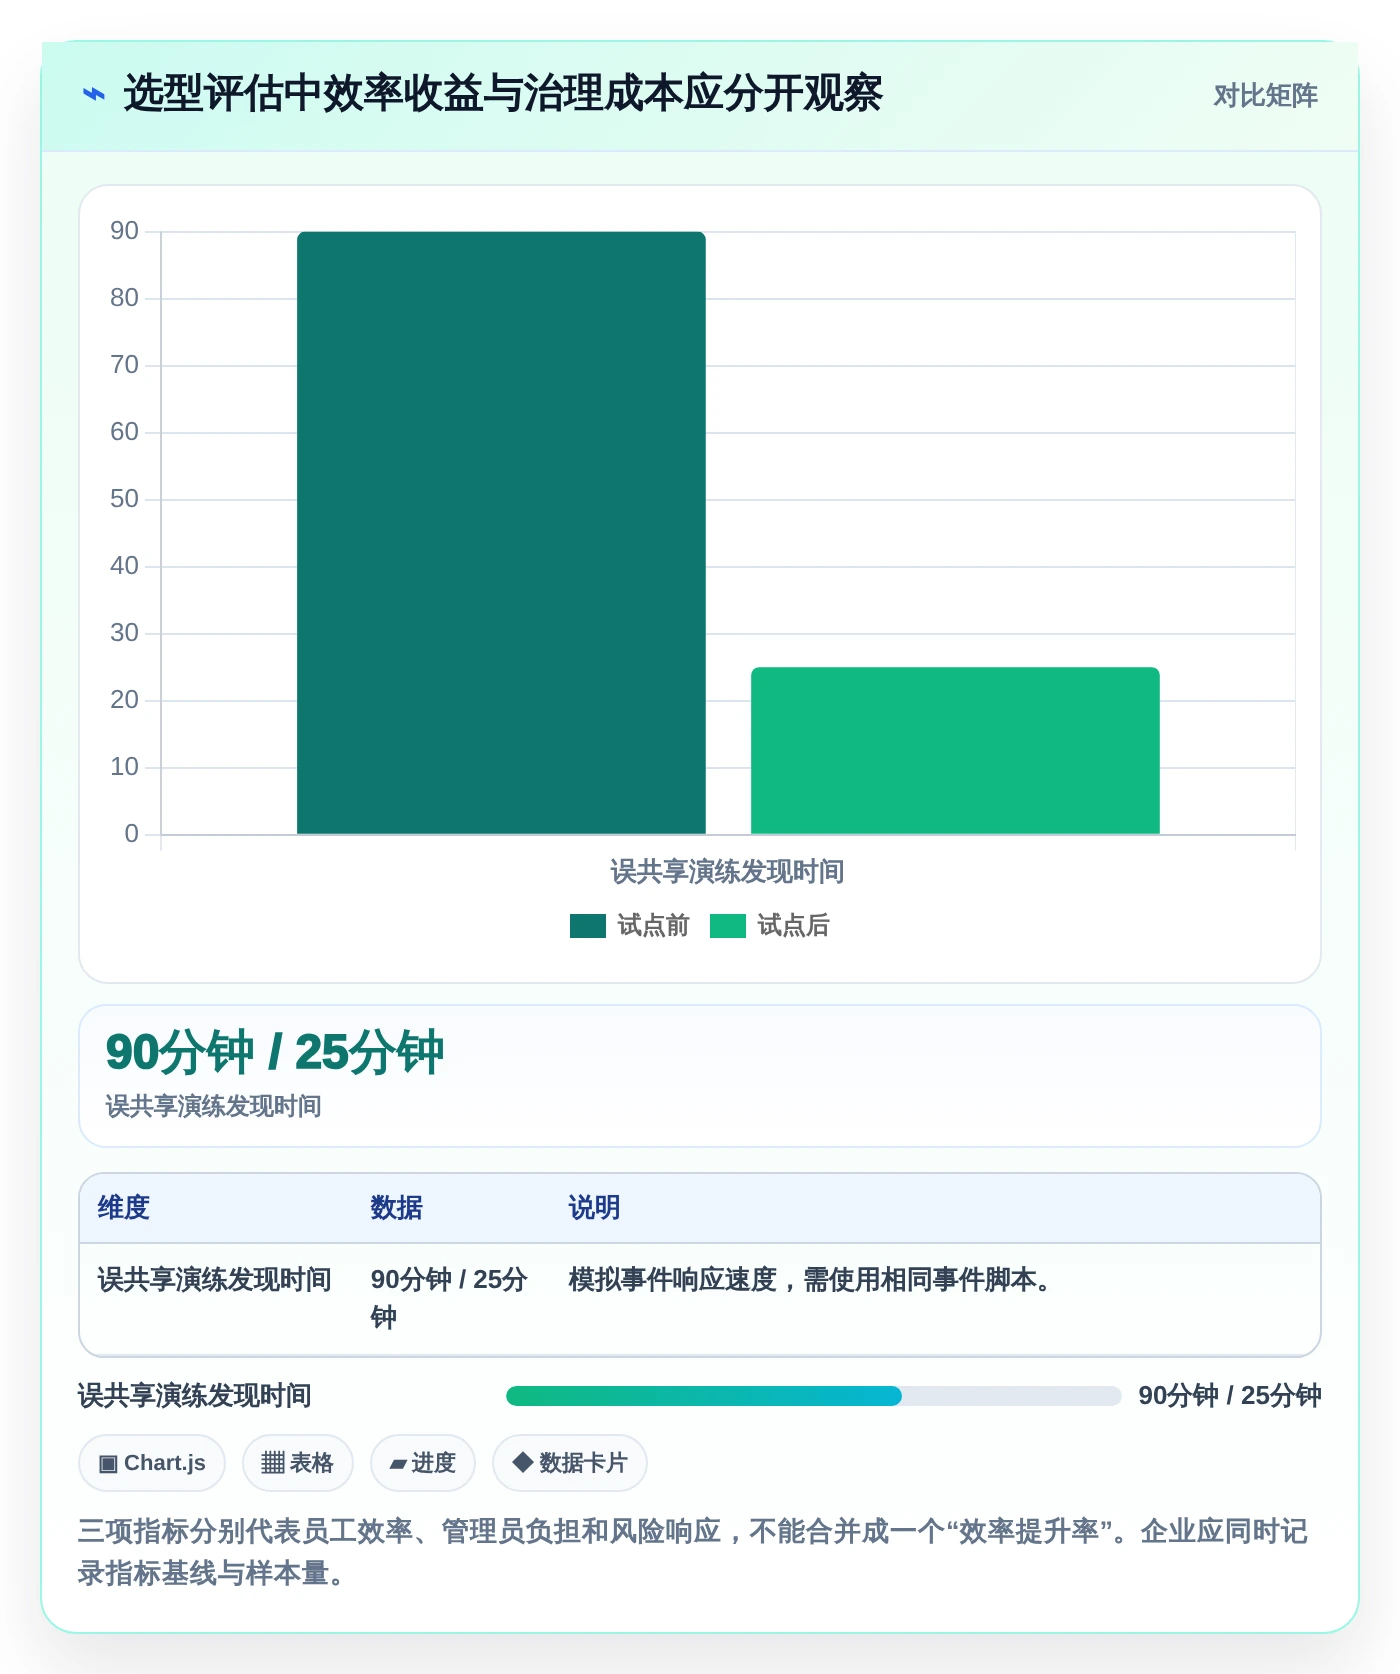The image size is (1400, 1674).
Task: Click the footer paragraph starting 三项指标分别代表
Action: click(693, 1552)
